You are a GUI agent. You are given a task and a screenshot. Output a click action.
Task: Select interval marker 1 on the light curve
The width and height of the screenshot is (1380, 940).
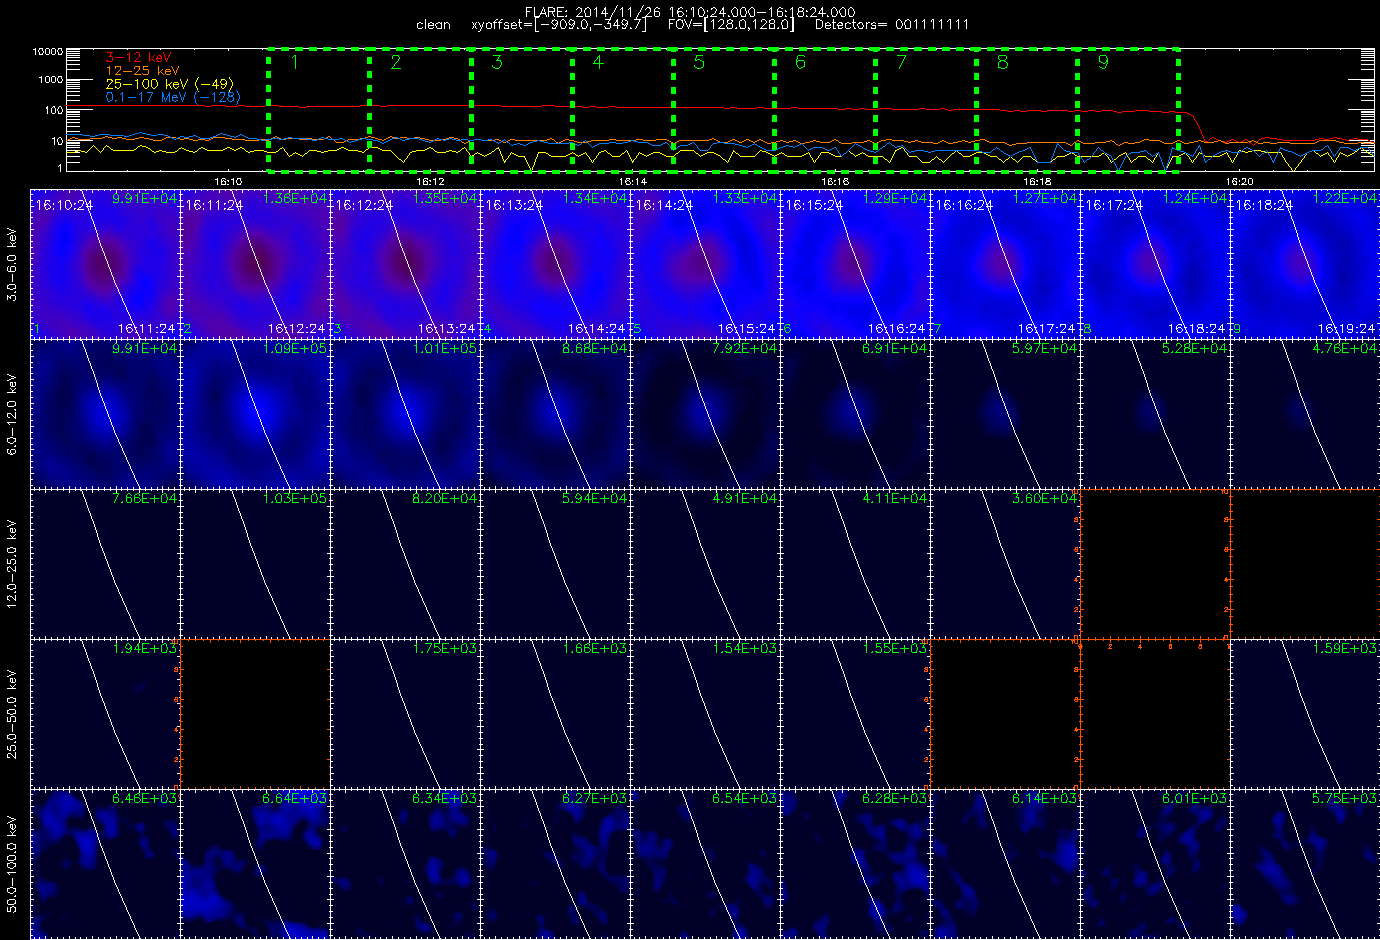tap(294, 63)
